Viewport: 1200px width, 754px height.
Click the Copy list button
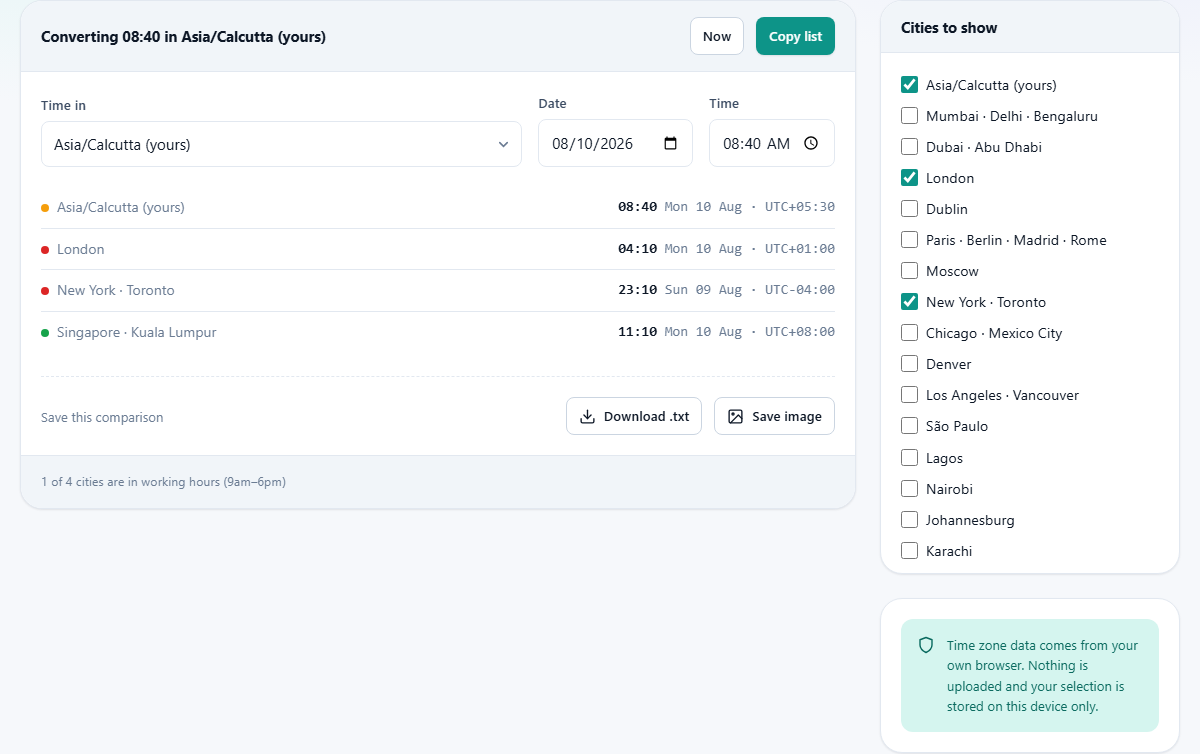click(795, 36)
